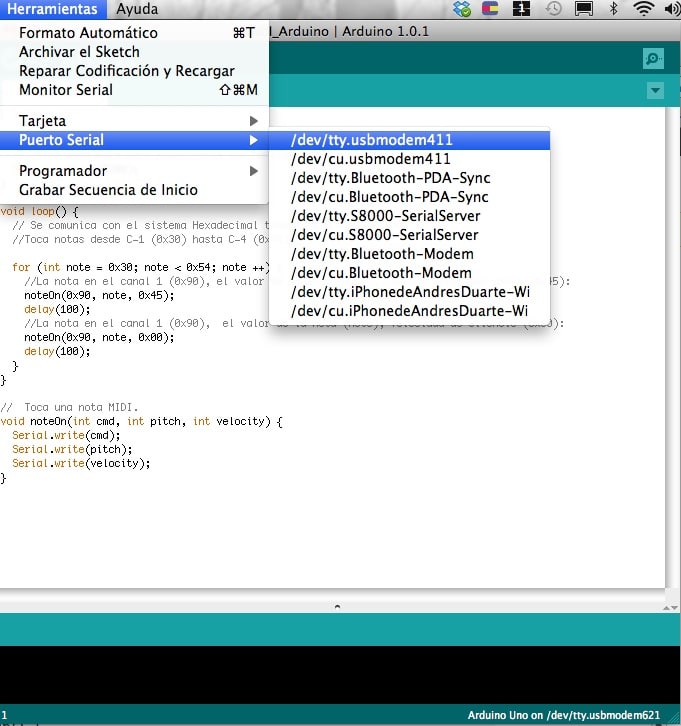Choose /dev/cu.S8000-SerialServer port
This screenshot has height=726, width=681.
(384, 235)
